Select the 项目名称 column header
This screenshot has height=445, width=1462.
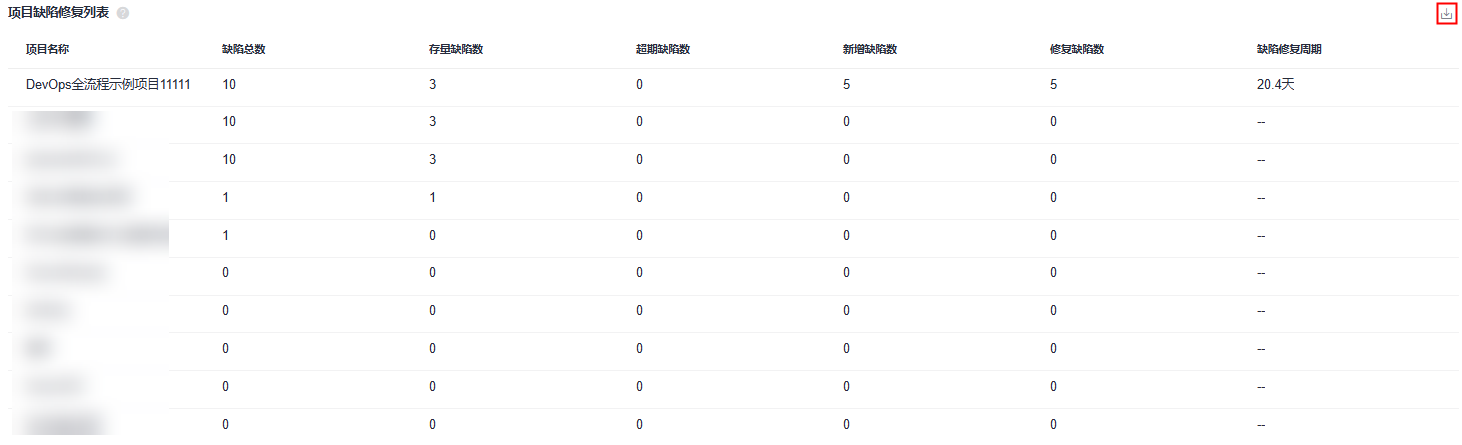(x=47, y=49)
